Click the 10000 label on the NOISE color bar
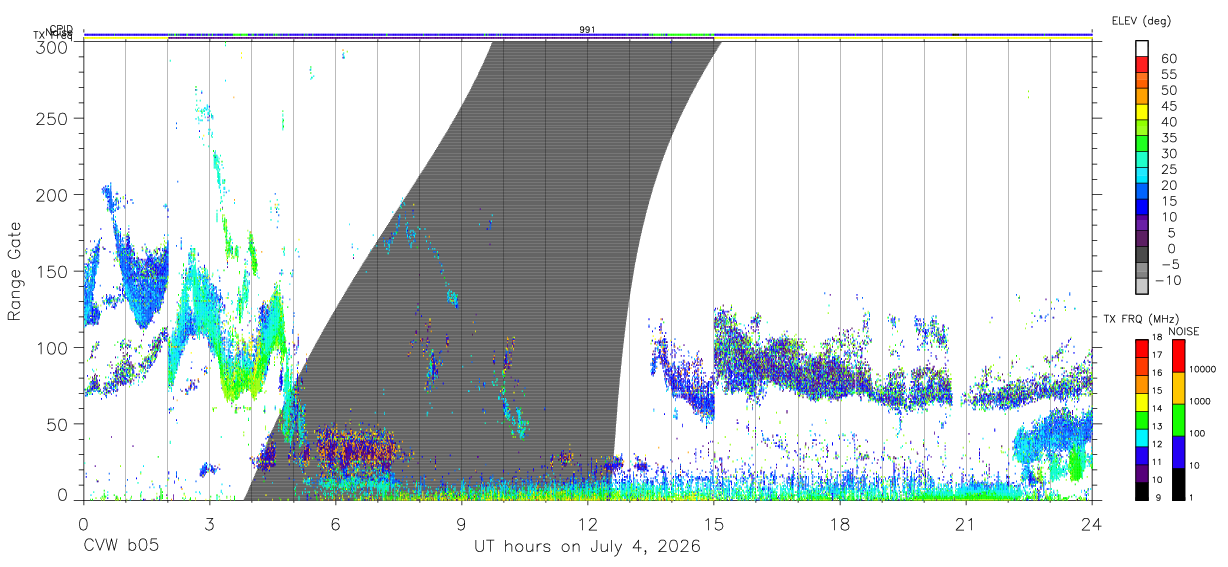The height and width of the screenshot is (567, 1228). (1204, 370)
